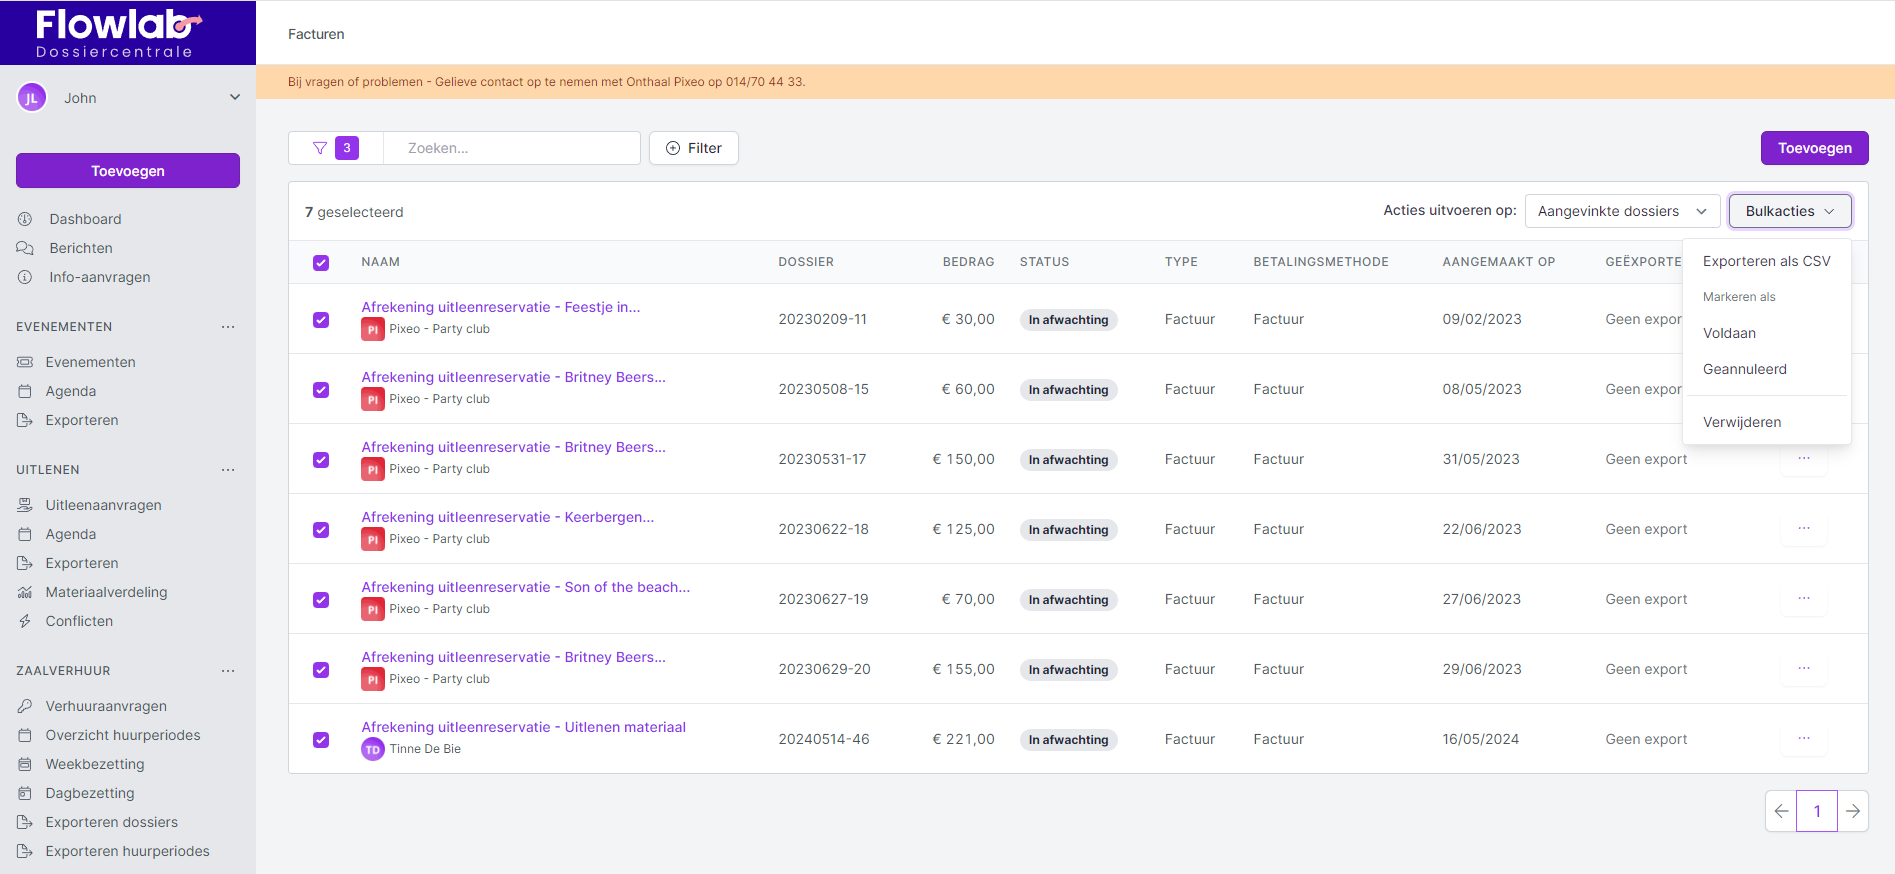This screenshot has height=874, width=1895.
Task: Go to previous page arrow
Action: (1781, 811)
